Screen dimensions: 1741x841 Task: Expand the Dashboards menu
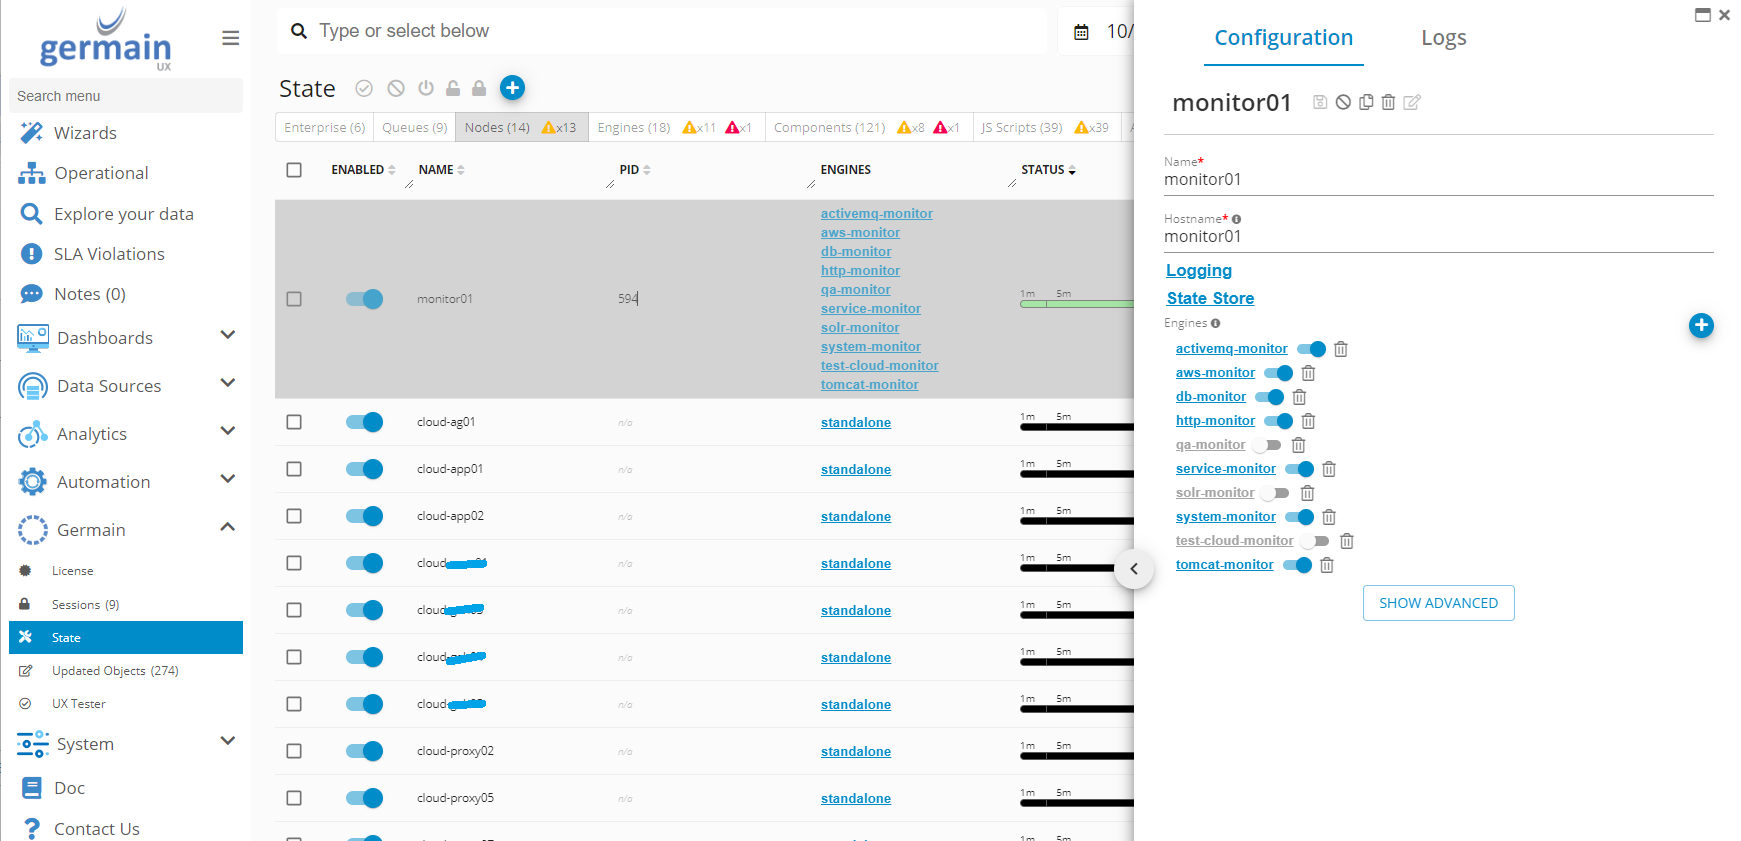pyautogui.click(x=227, y=336)
